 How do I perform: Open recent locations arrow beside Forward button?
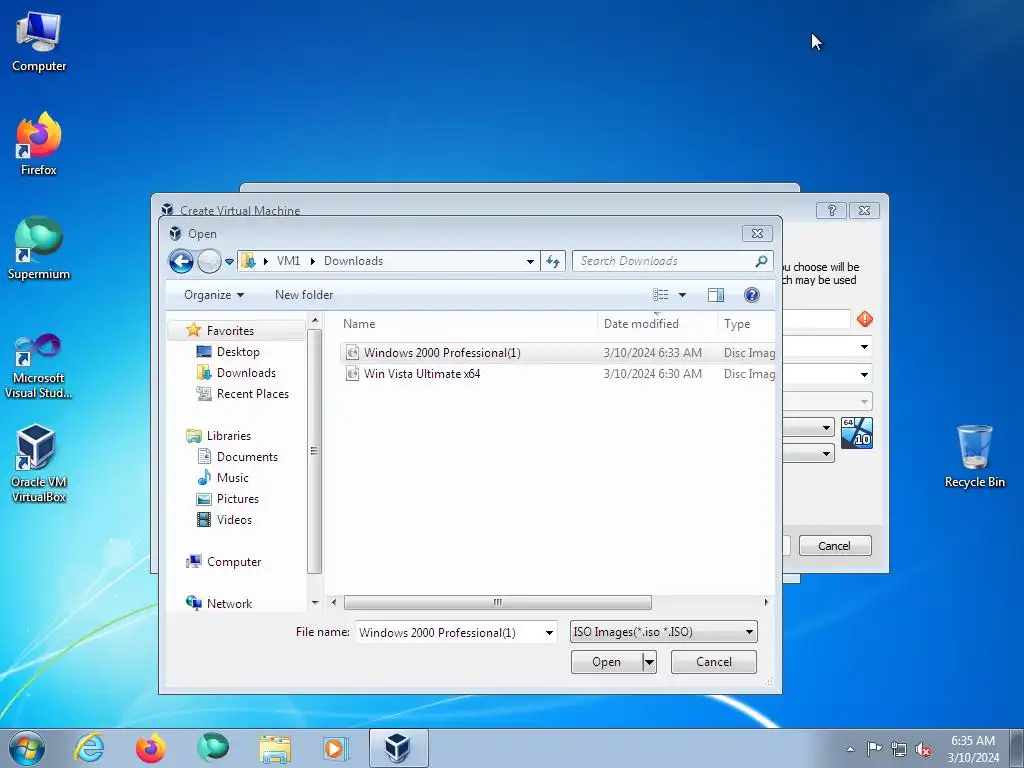229,261
